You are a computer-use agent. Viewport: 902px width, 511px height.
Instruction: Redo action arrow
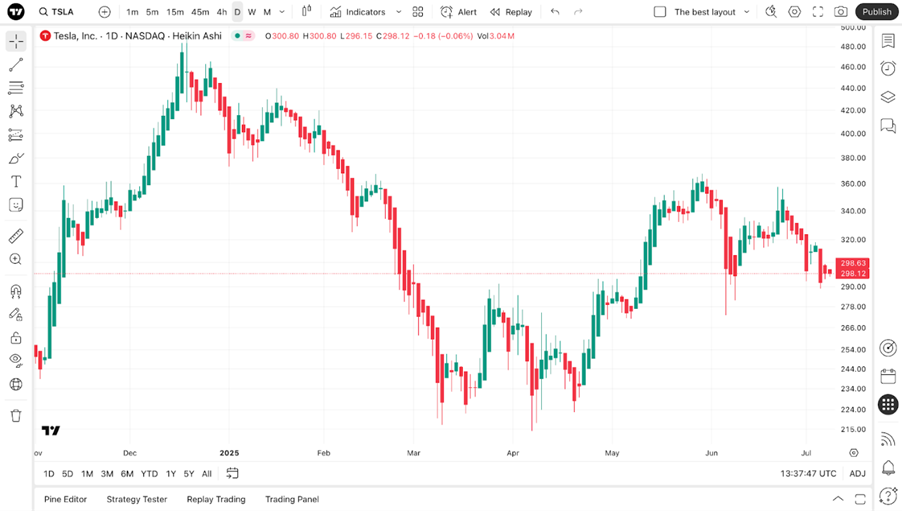578,12
